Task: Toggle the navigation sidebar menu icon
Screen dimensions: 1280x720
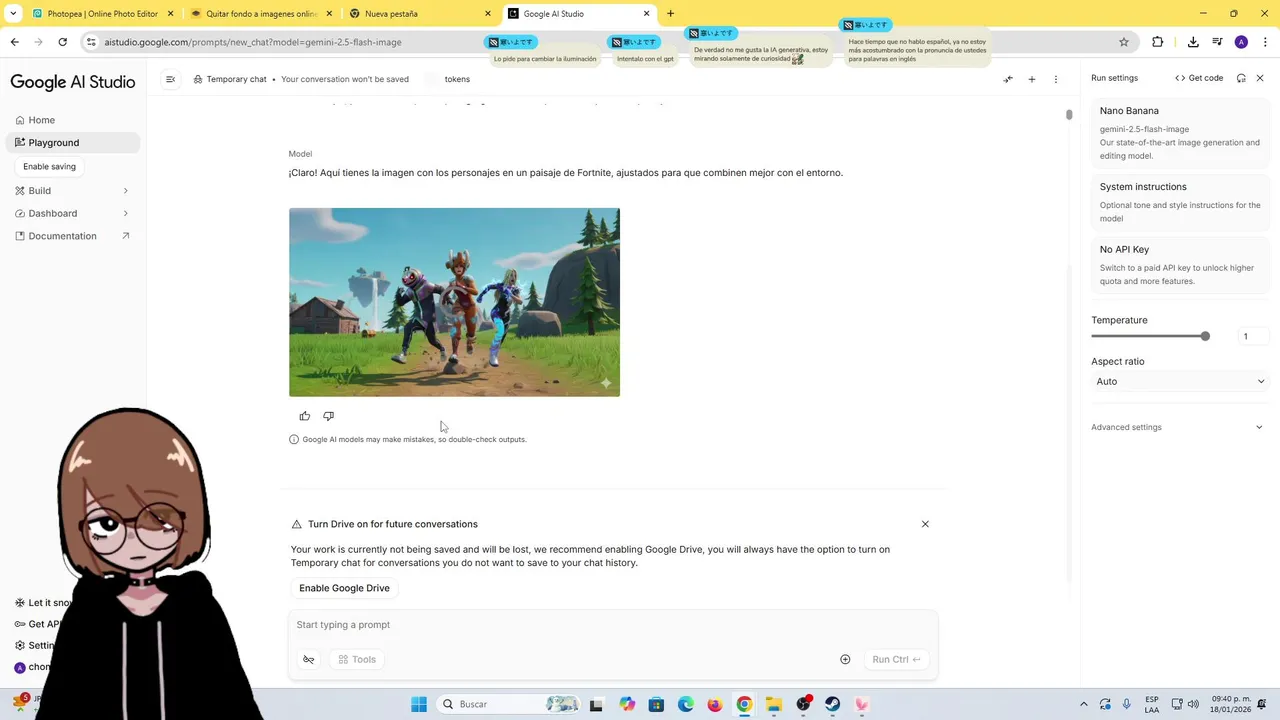Action: tap(170, 79)
